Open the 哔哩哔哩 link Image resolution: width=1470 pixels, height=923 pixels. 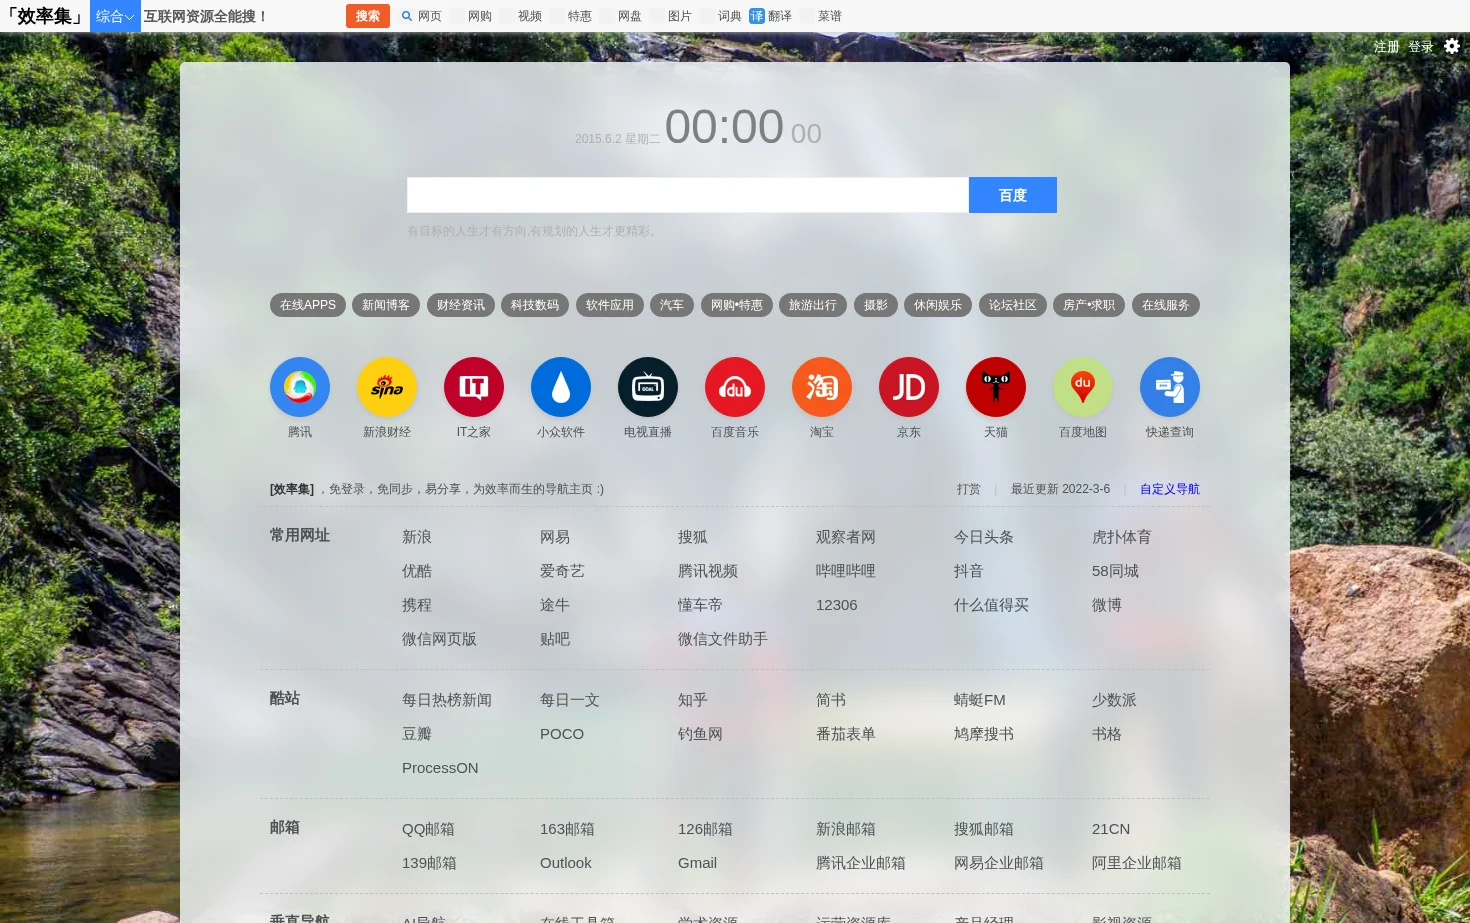[846, 571]
